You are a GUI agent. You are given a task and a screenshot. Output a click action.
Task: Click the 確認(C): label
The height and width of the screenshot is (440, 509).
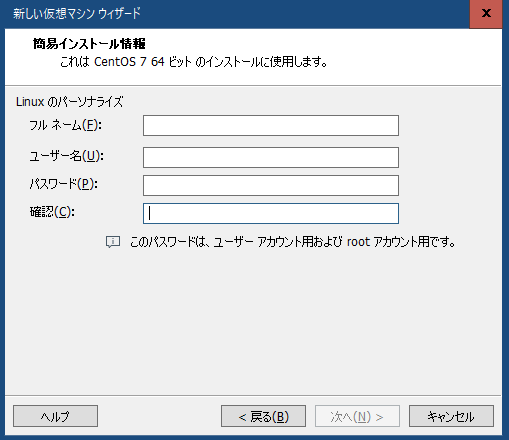click(x=52, y=212)
